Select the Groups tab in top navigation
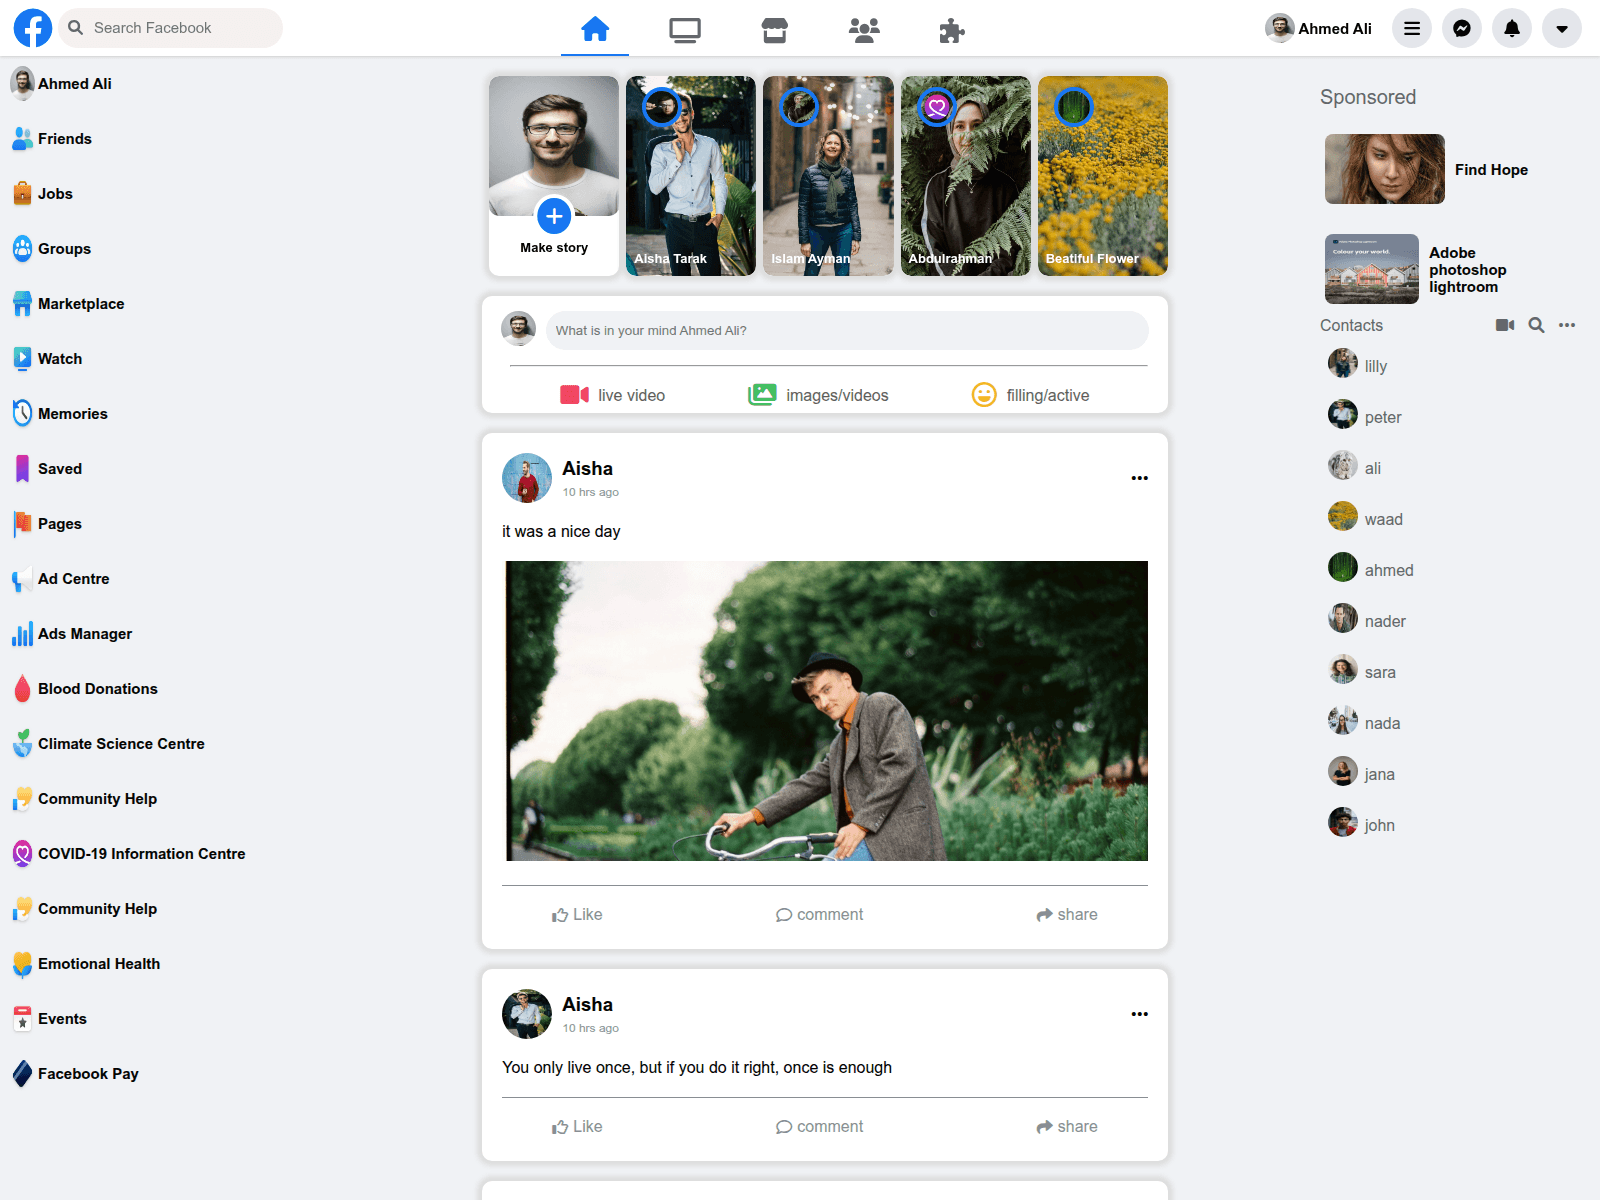1600x1200 pixels. click(x=863, y=30)
